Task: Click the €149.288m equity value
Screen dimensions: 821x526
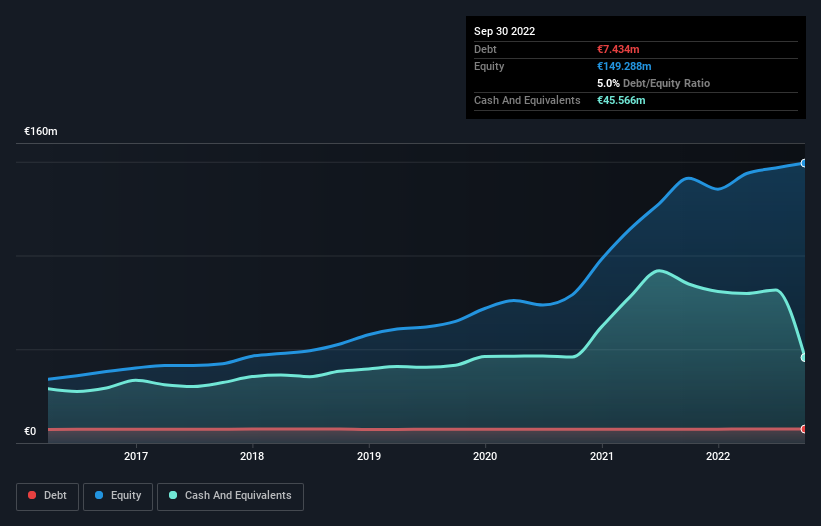Action: coord(624,66)
